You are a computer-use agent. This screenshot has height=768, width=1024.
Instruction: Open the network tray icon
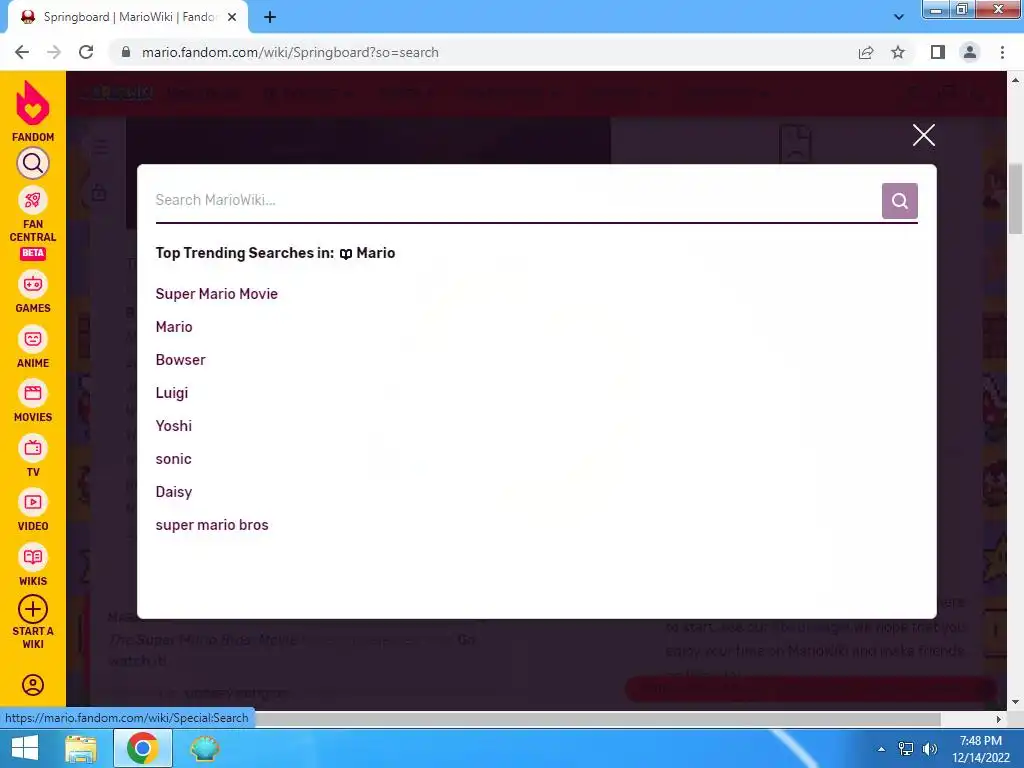tap(906, 749)
